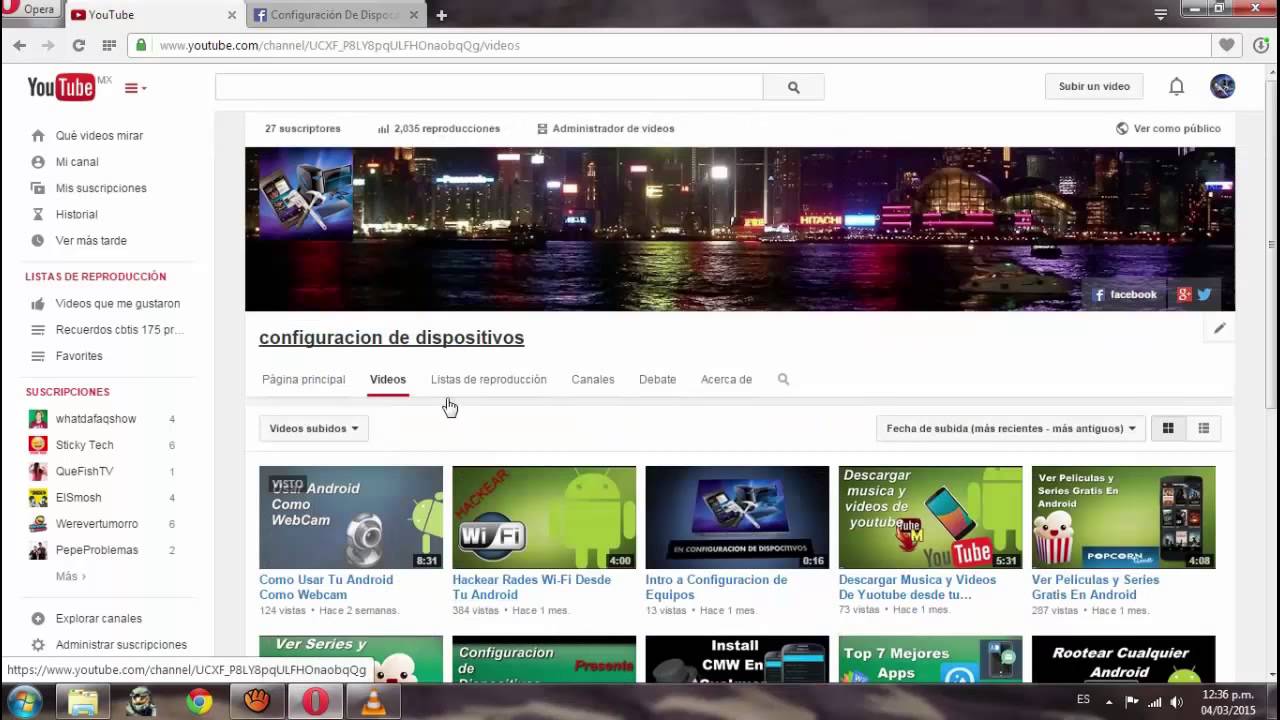Switch to the Facebook tab
The height and width of the screenshot is (720, 1280).
point(337,15)
